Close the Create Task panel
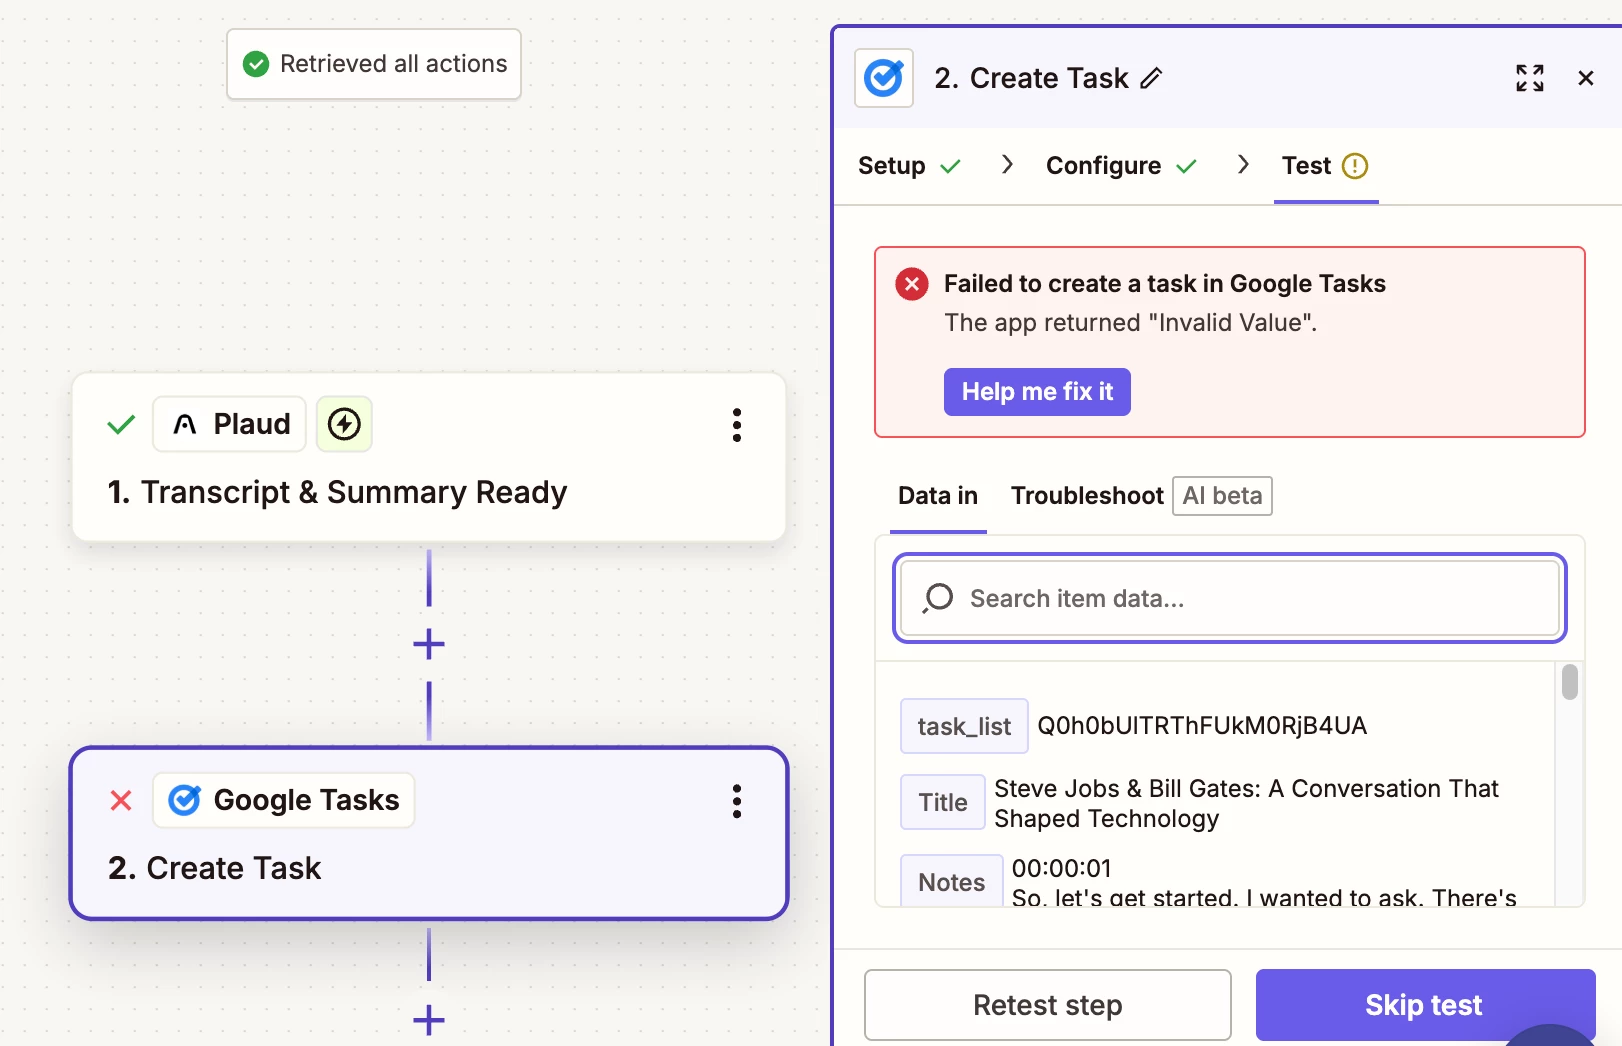The height and width of the screenshot is (1046, 1622). [x=1586, y=78]
